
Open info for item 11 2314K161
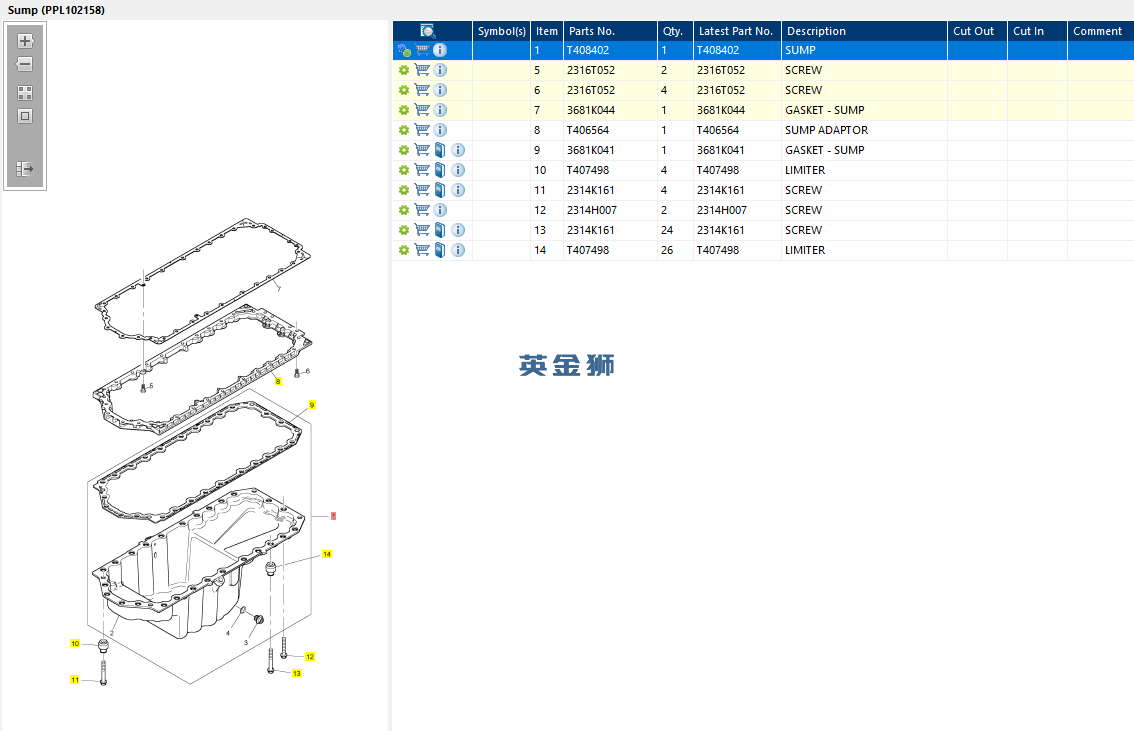(458, 190)
